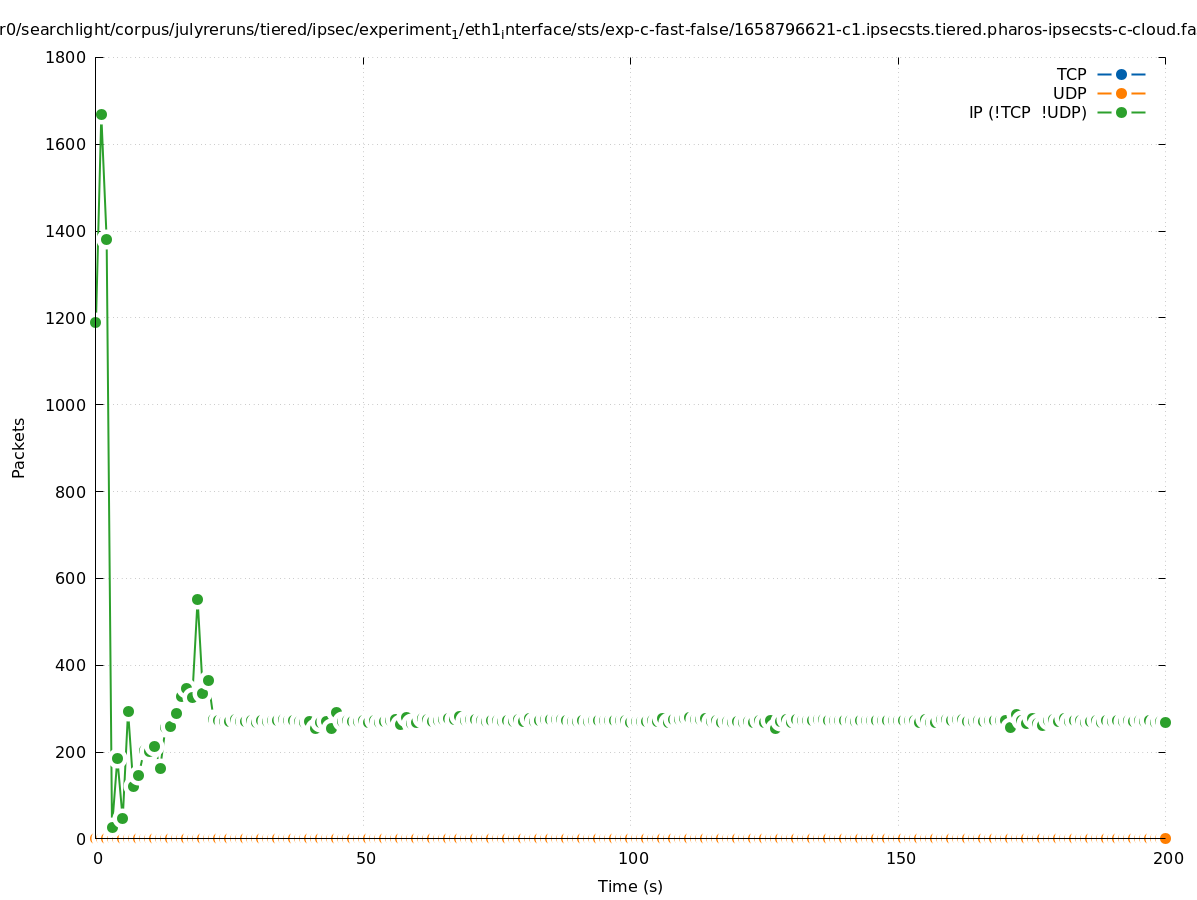Click the first green point at 1190 packets
The width and height of the screenshot is (1197, 900).
tap(95, 322)
